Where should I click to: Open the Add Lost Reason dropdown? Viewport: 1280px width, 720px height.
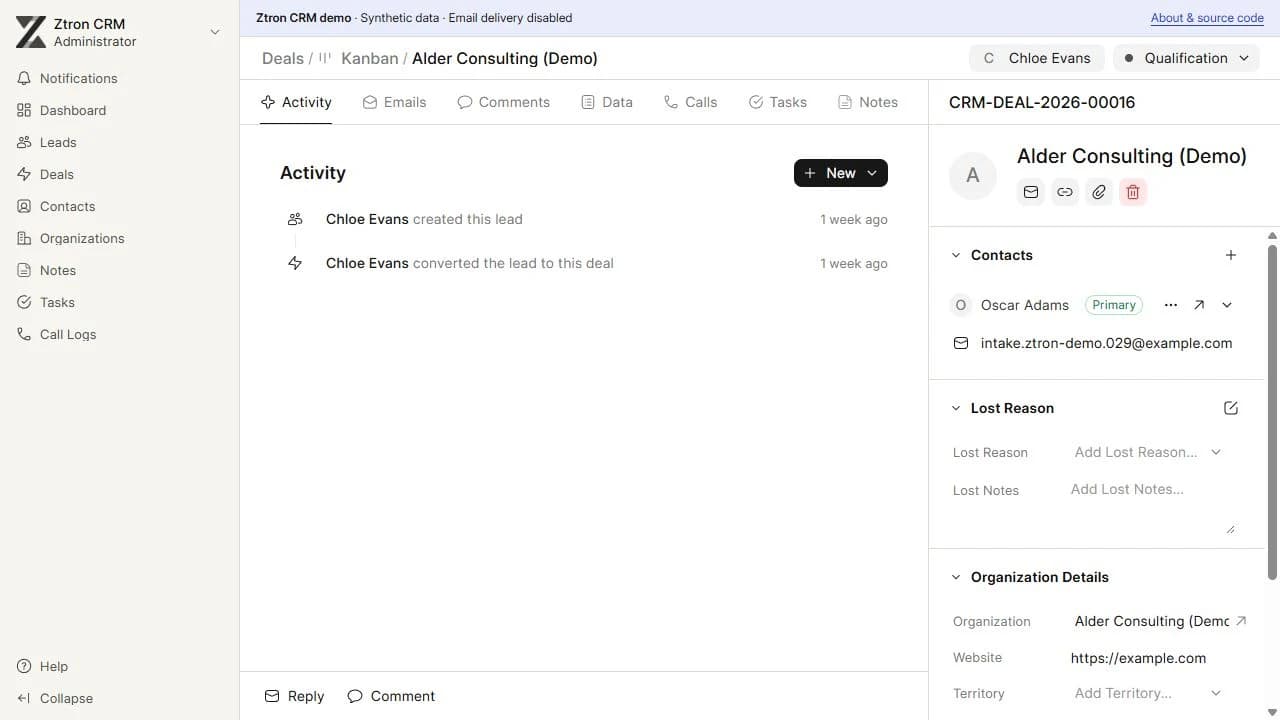1148,452
